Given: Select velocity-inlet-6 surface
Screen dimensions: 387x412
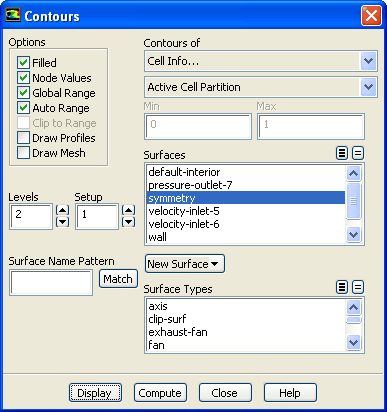Looking at the screenshot, I should (246, 224).
